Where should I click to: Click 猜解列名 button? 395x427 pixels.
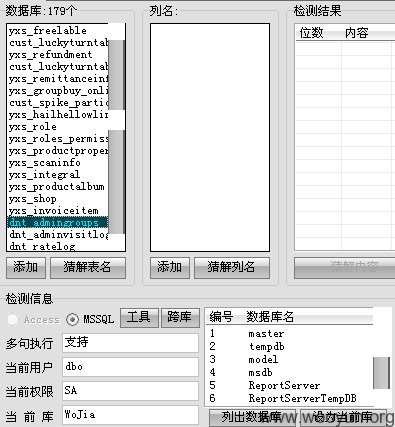coord(232,267)
